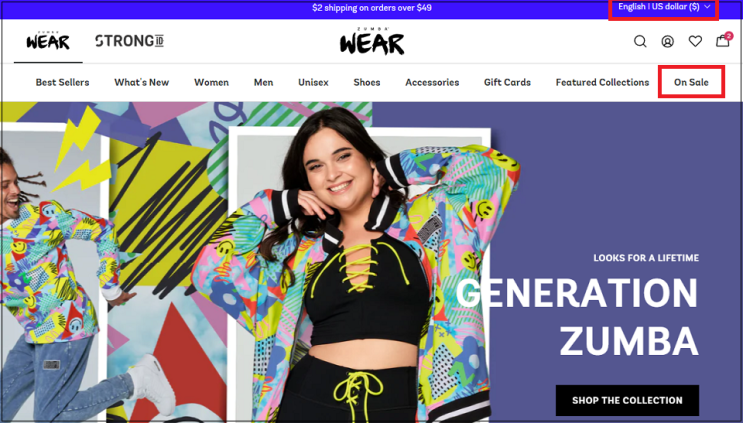This screenshot has width=743, height=423.
Task: Expand the English | US dollar selector
Action: [663, 7]
